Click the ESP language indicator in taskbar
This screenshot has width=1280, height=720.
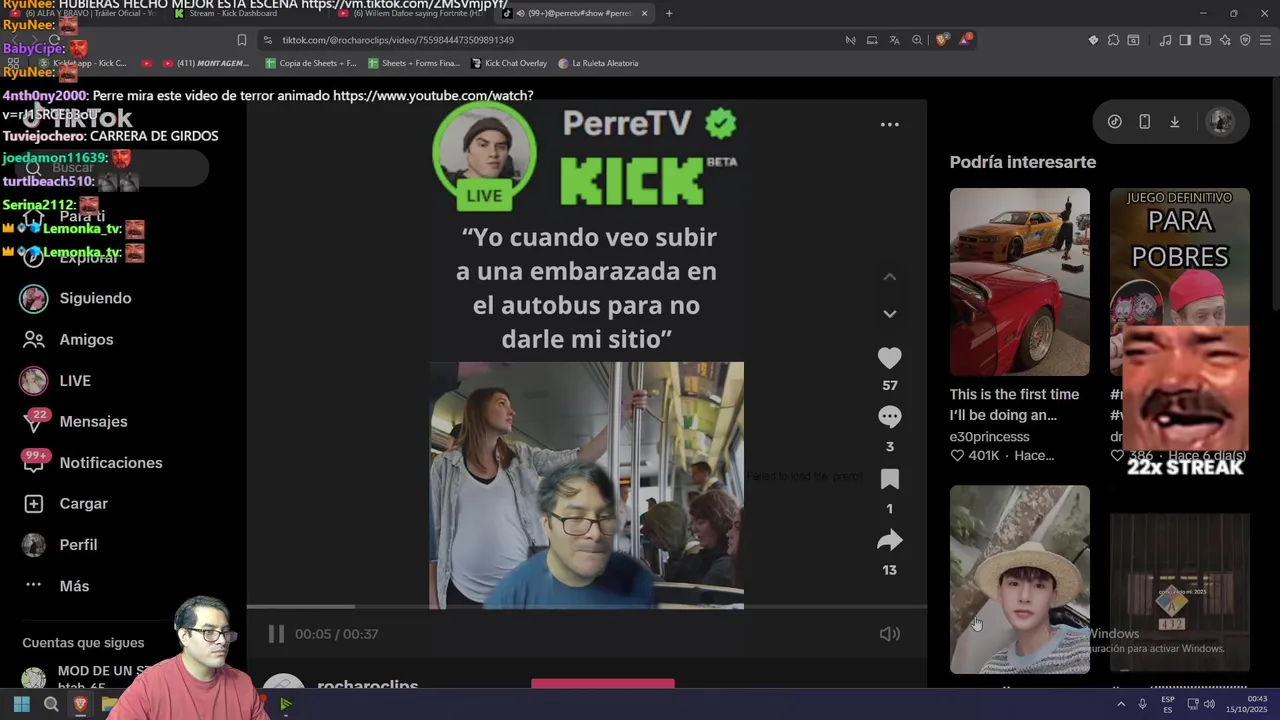1167,704
